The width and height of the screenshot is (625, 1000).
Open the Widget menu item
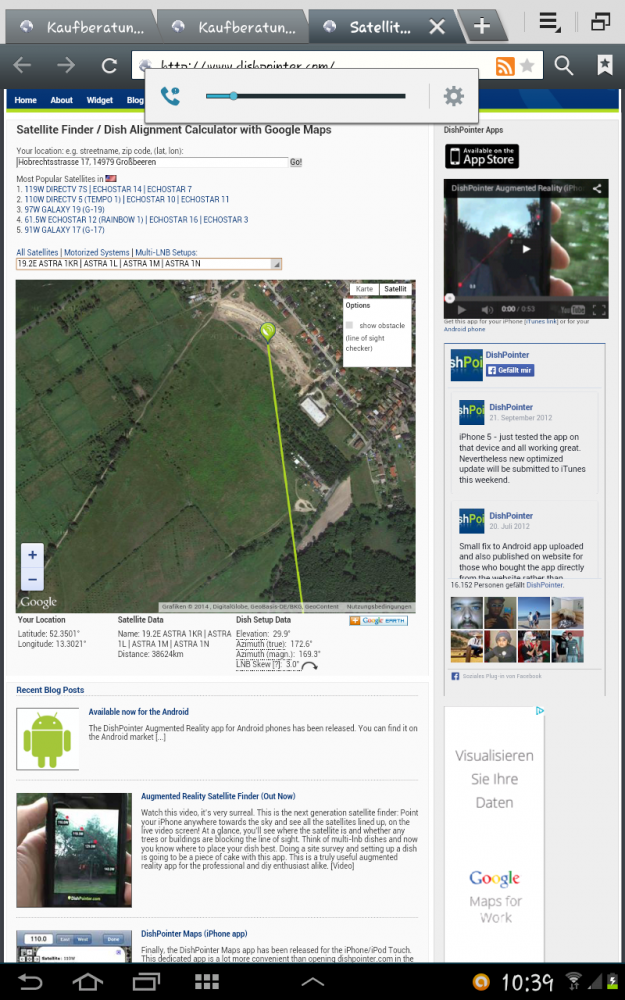tap(99, 100)
